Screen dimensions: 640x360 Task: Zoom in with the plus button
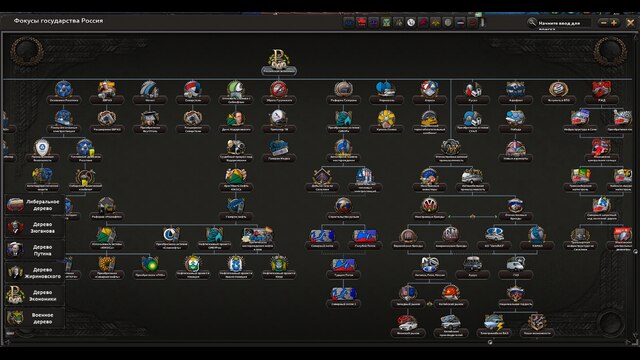point(614,23)
